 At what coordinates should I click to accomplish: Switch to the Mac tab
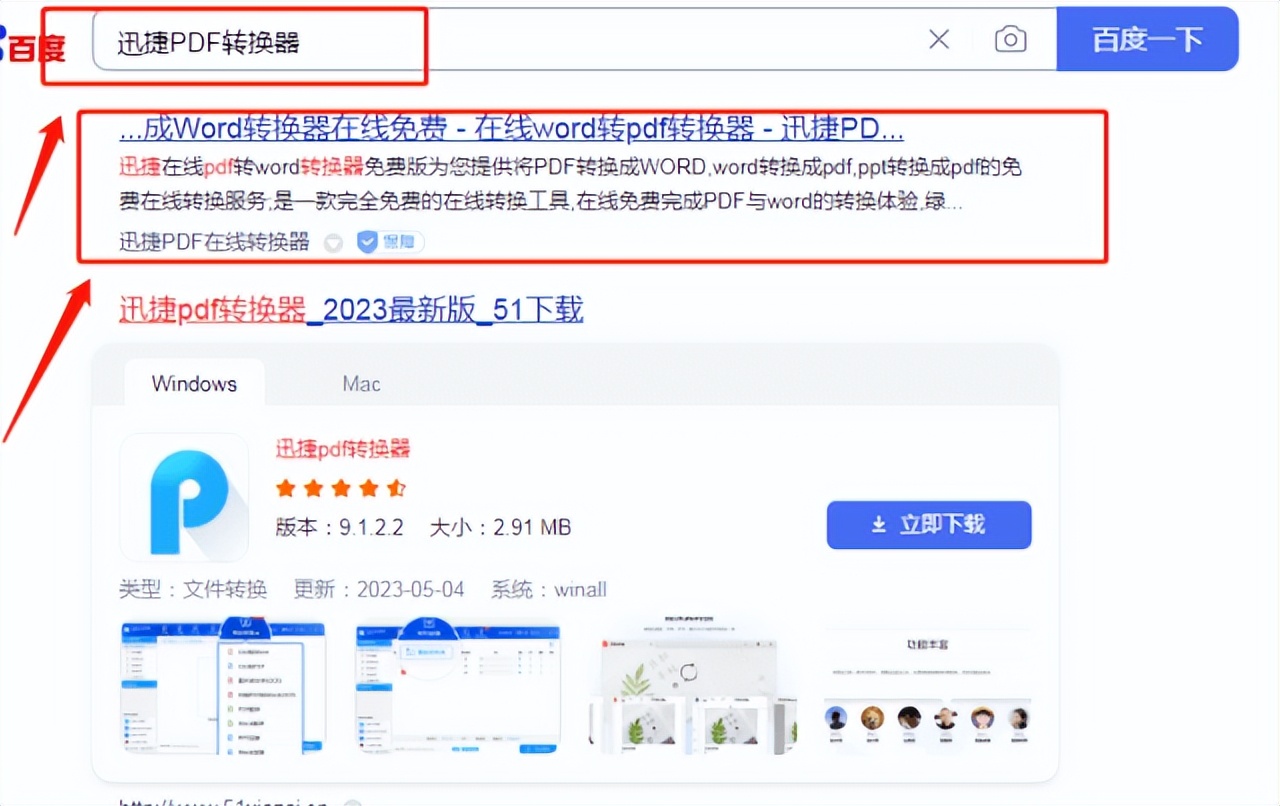(x=361, y=384)
